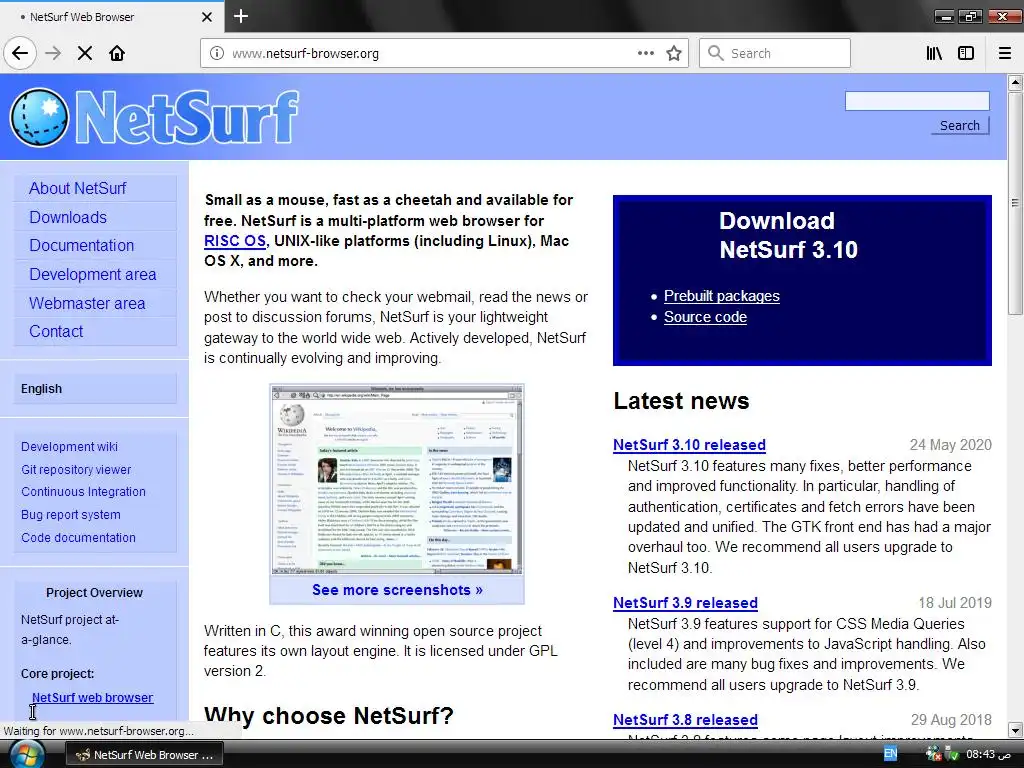
Task: Go to Documentation sidebar item
Action: [x=95, y=246]
